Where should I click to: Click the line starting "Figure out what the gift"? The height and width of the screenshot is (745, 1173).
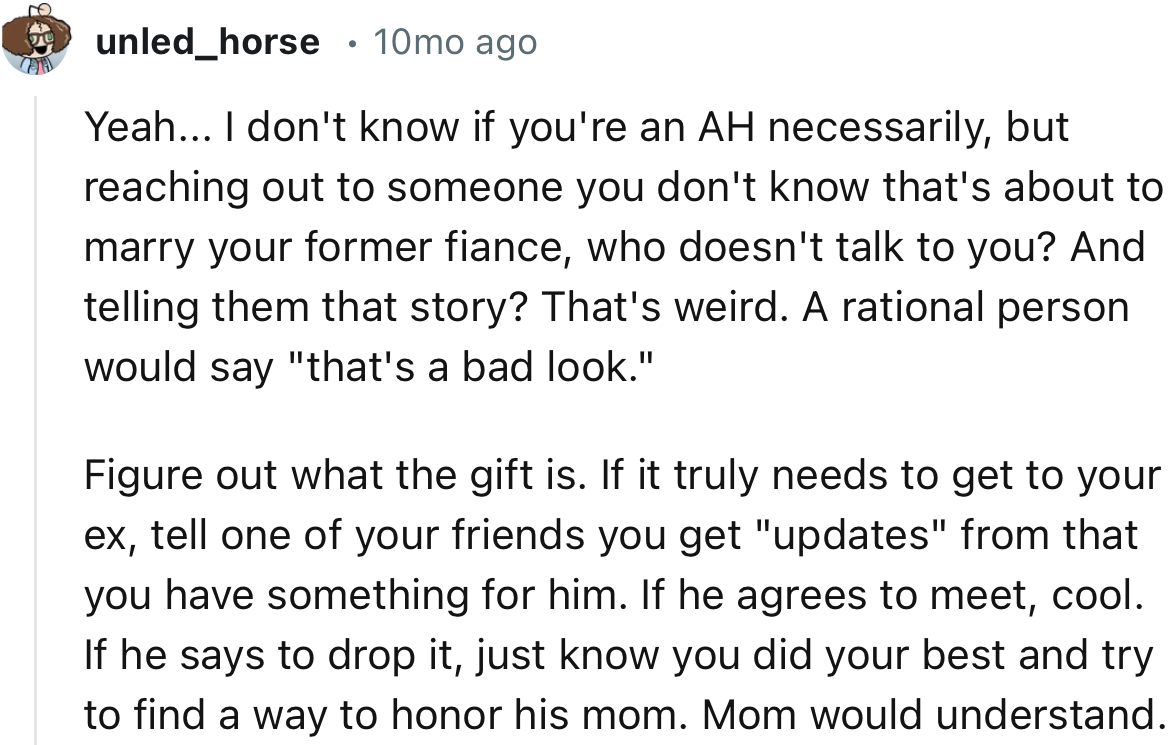622,476
